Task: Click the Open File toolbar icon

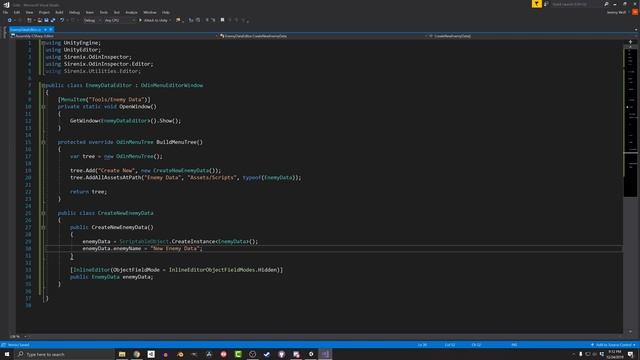Action: [40, 20]
